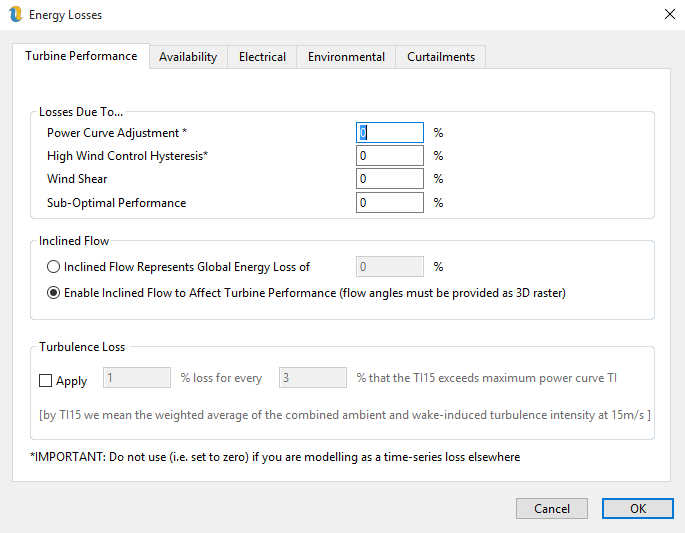Go to the Environmental tab
The image size is (685, 533).
[346, 57]
